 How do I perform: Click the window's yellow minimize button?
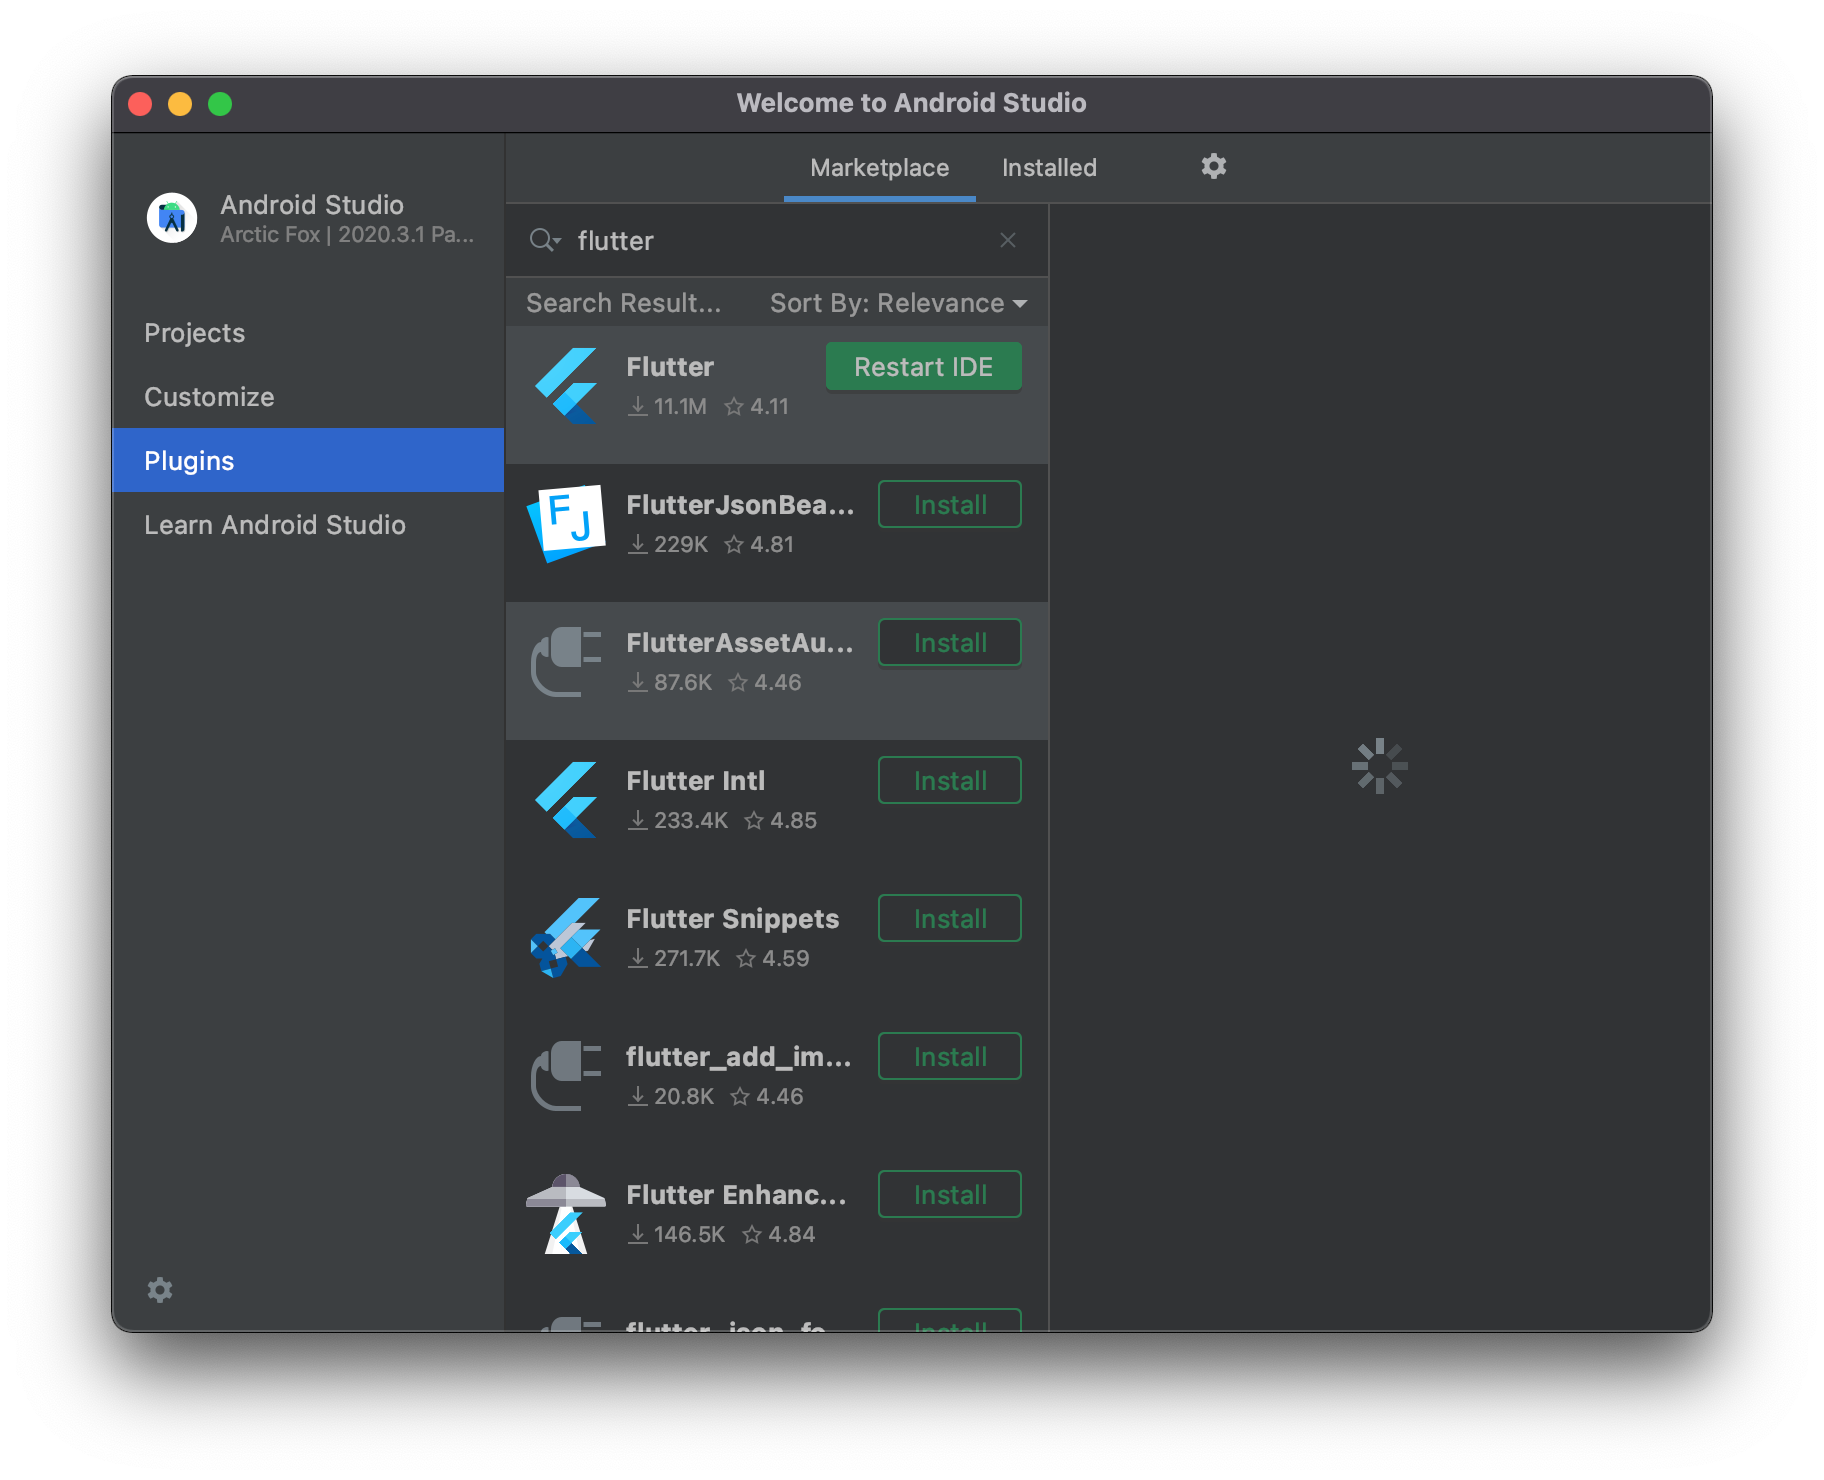(180, 104)
